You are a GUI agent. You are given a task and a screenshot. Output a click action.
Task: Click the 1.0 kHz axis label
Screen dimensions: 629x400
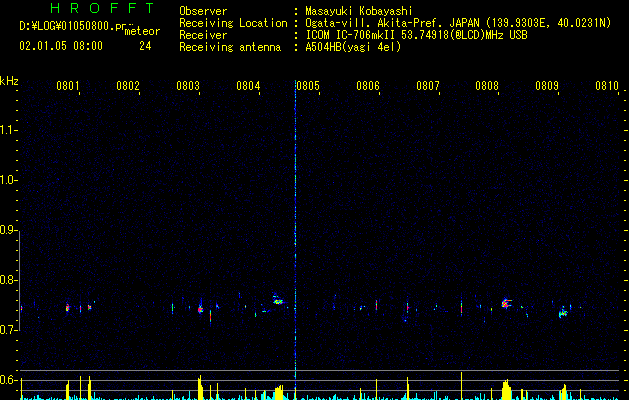point(8,180)
